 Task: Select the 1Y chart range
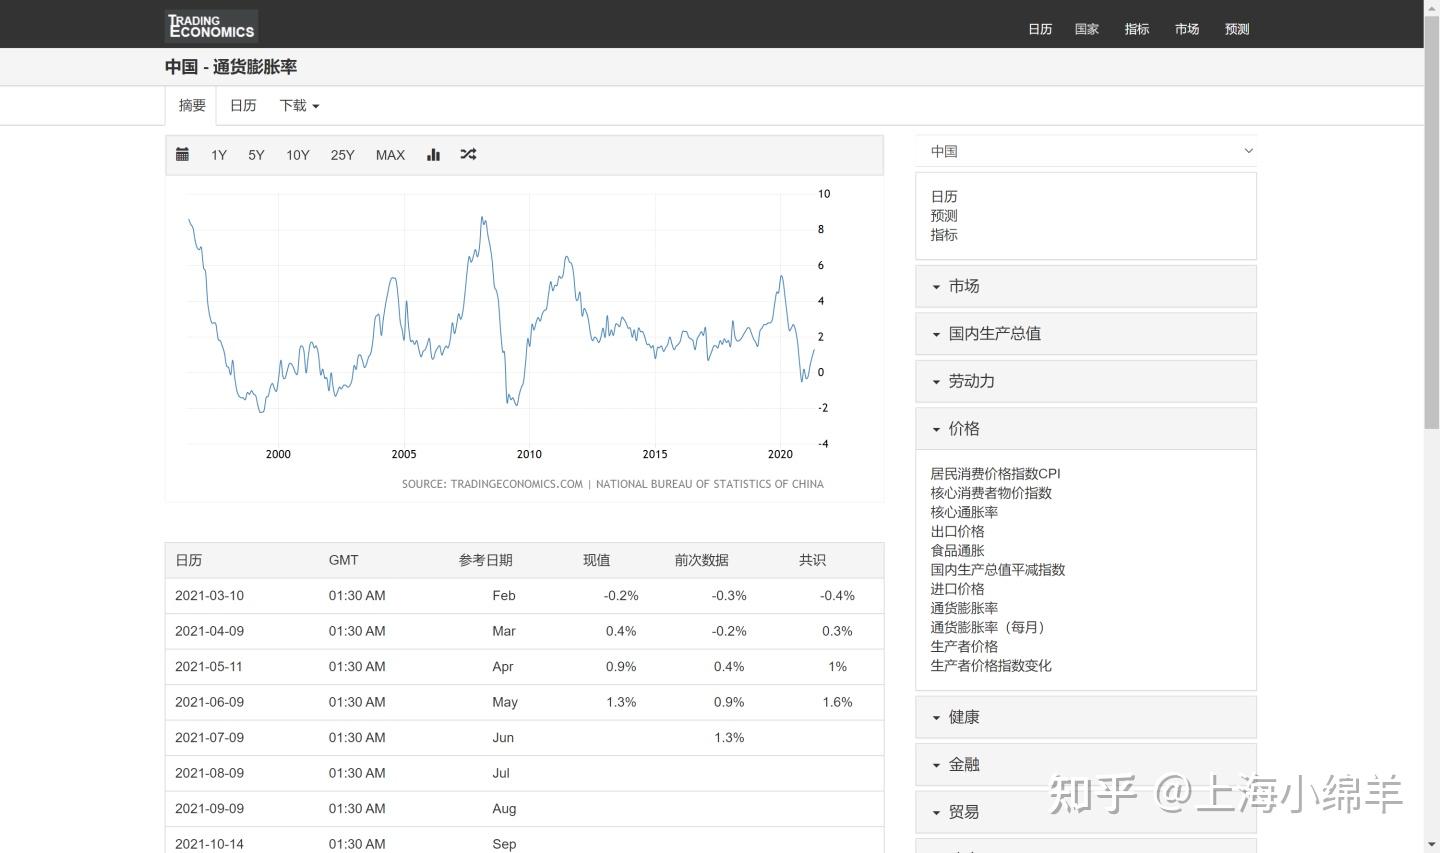coord(219,155)
